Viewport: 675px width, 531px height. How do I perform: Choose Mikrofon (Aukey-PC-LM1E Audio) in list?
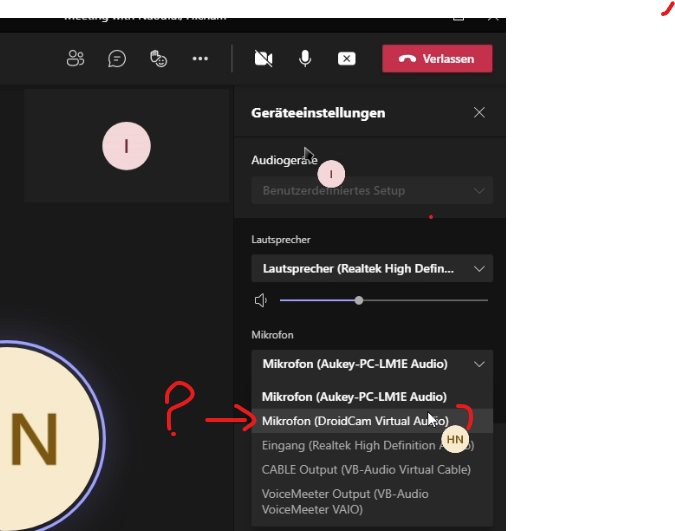354,397
